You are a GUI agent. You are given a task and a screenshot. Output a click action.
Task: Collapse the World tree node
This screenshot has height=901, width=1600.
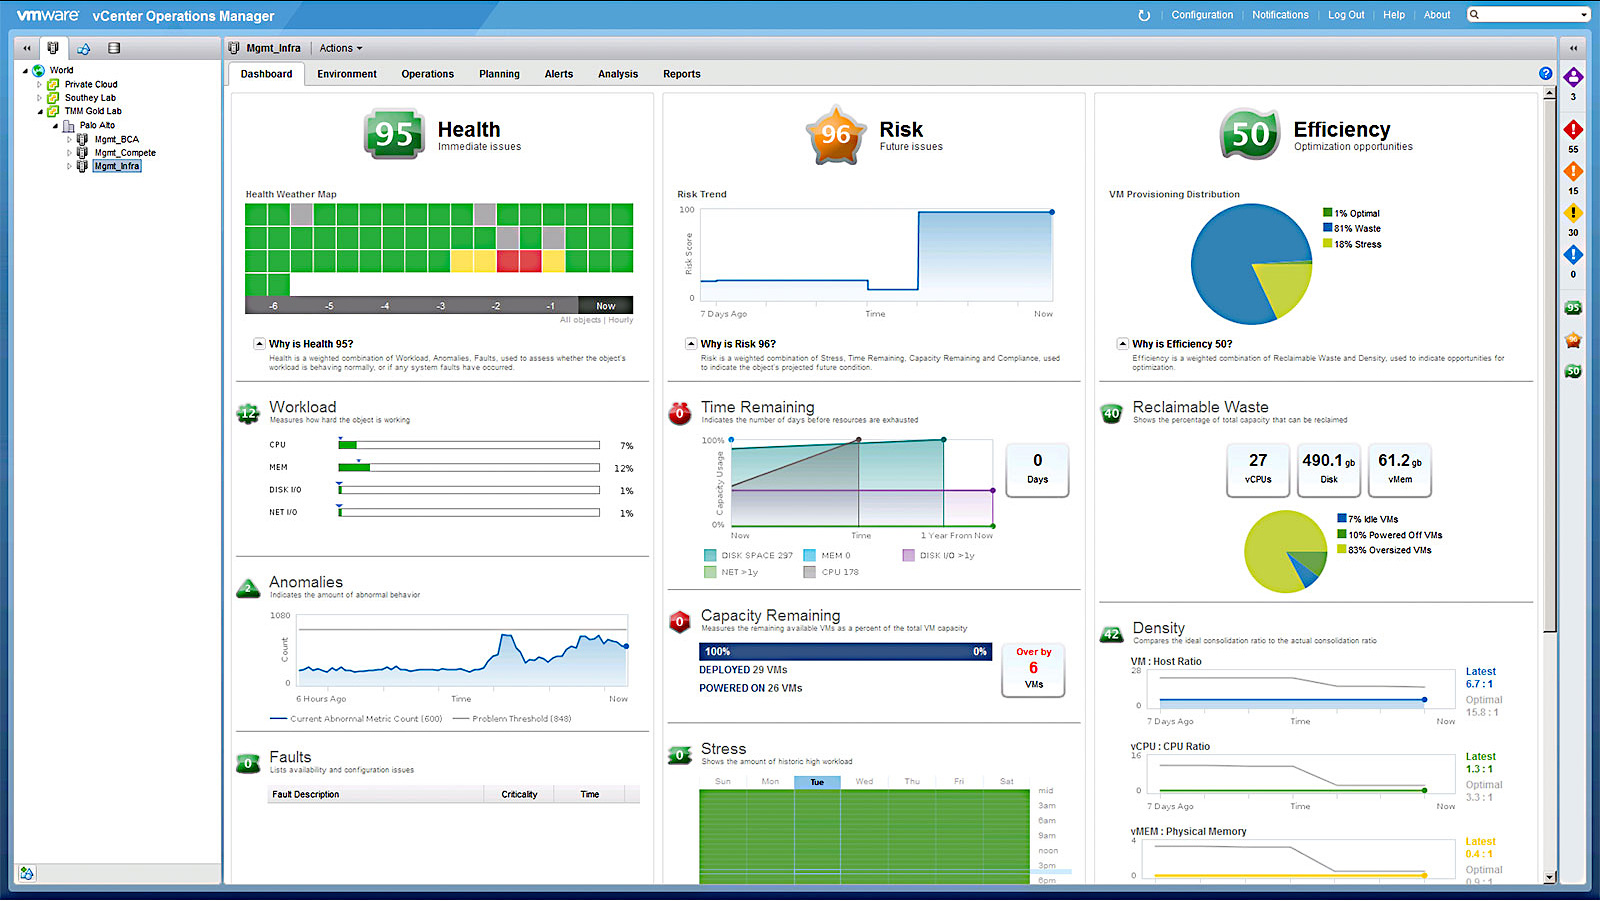(25, 70)
